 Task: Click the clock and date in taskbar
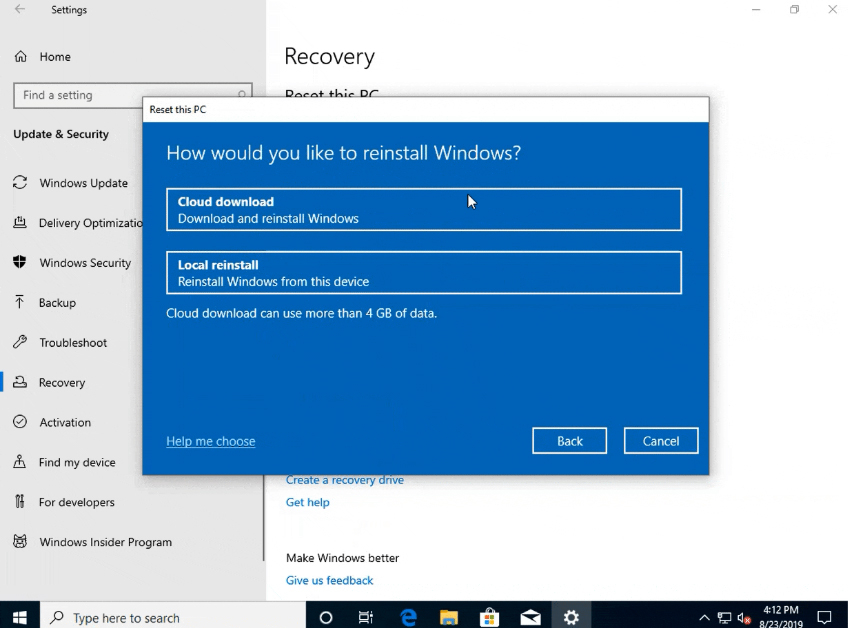pyautogui.click(x=780, y=617)
